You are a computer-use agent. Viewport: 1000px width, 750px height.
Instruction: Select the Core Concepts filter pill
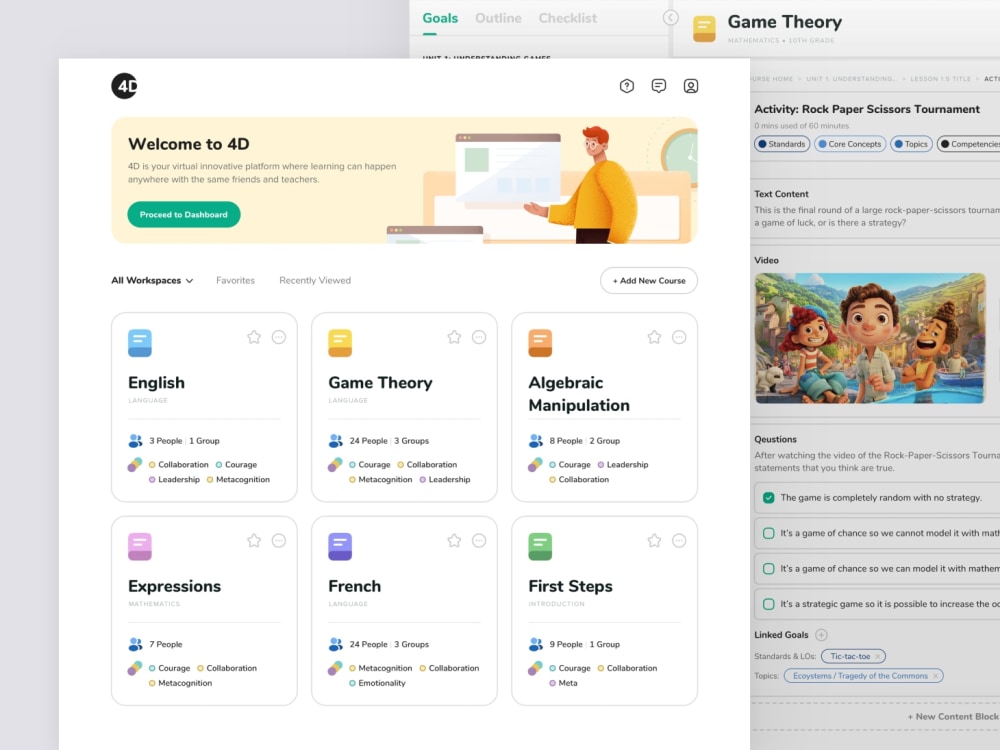pos(850,144)
